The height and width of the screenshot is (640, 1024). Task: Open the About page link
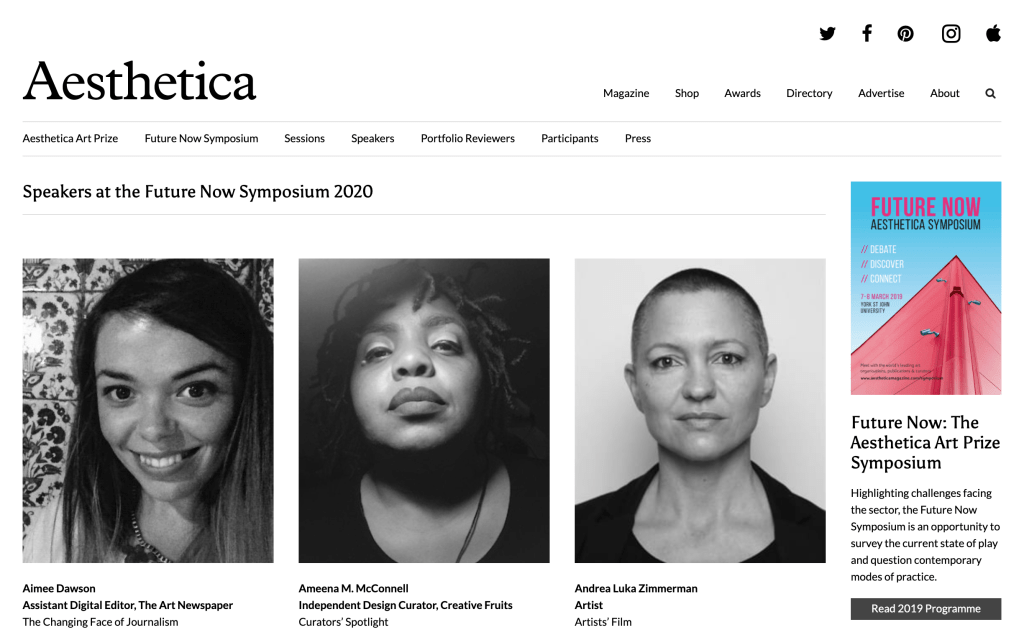944,93
